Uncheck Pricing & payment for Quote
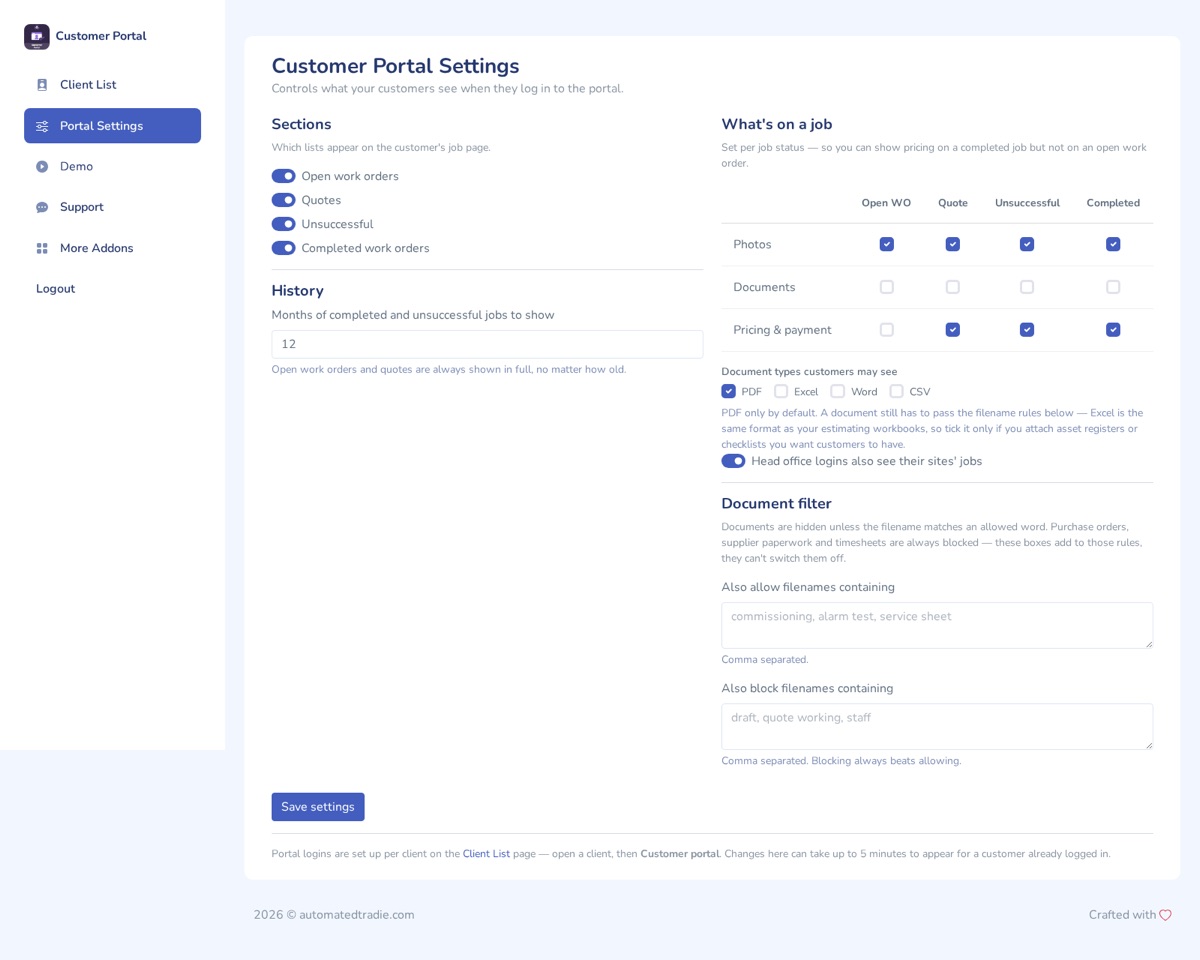Screen dimensions: 1200x960 click(x=953, y=330)
